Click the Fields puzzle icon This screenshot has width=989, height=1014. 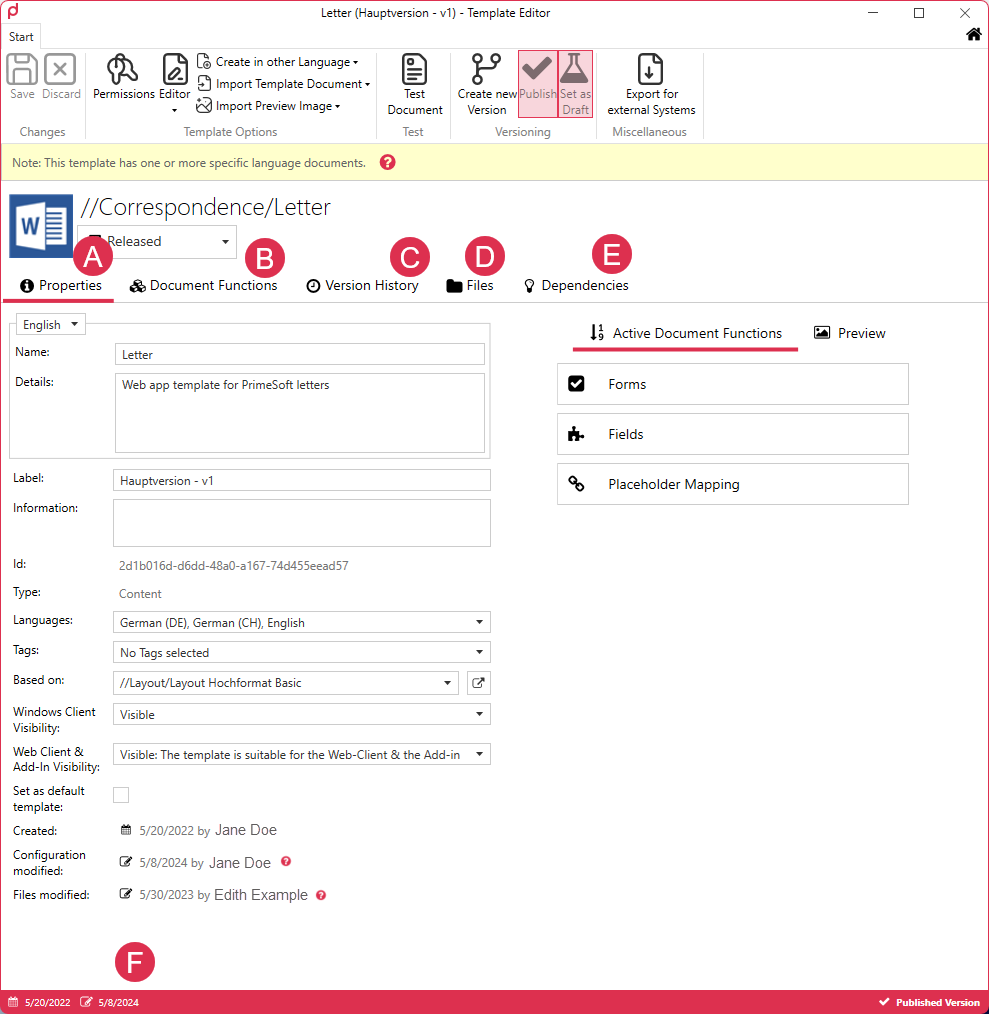pyautogui.click(x=576, y=434)
